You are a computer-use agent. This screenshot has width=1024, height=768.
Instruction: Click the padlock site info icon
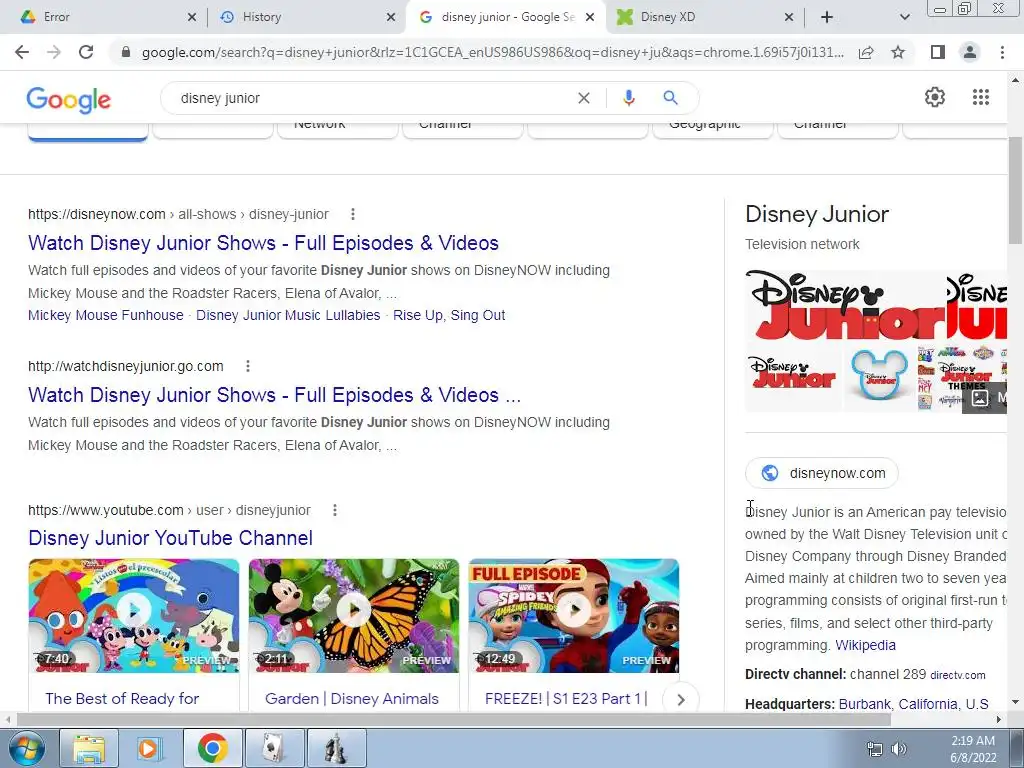pos(126,52)
